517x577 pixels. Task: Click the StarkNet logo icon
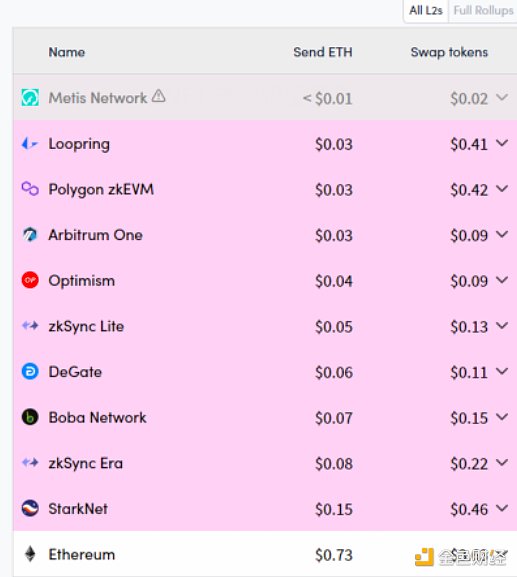tap(30, 508)
